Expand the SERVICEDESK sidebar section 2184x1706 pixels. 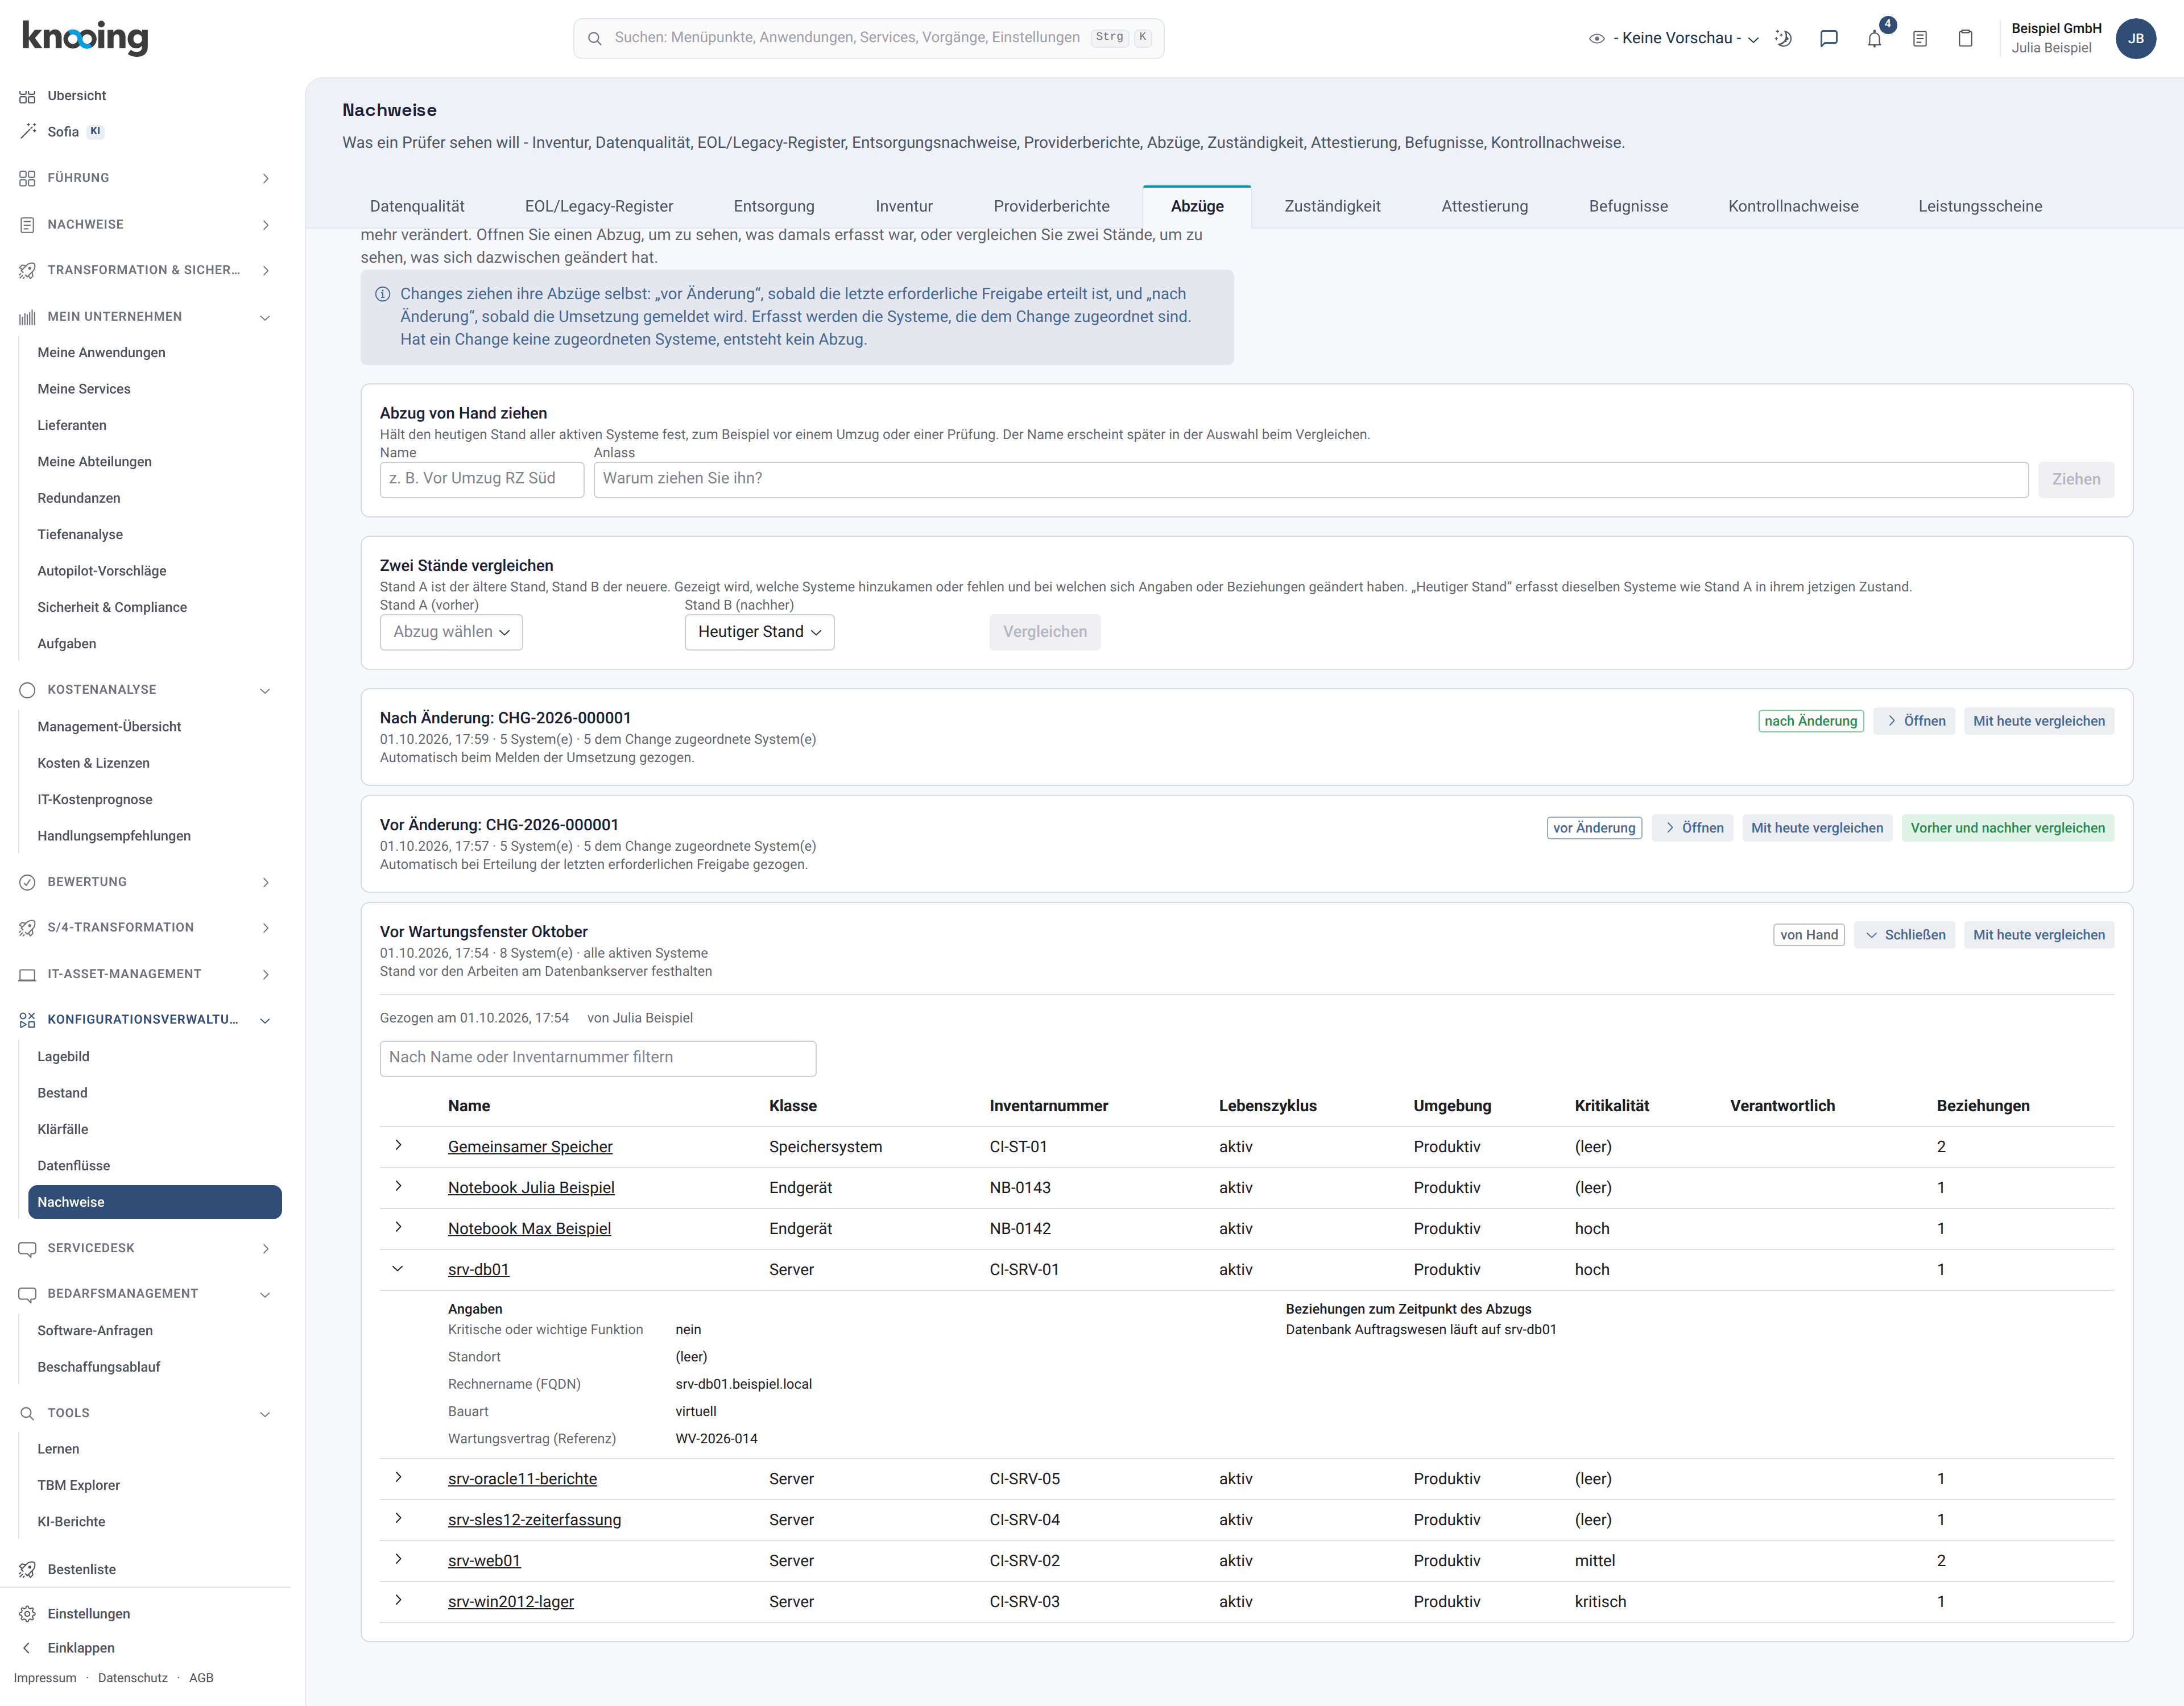(145, 1248)
